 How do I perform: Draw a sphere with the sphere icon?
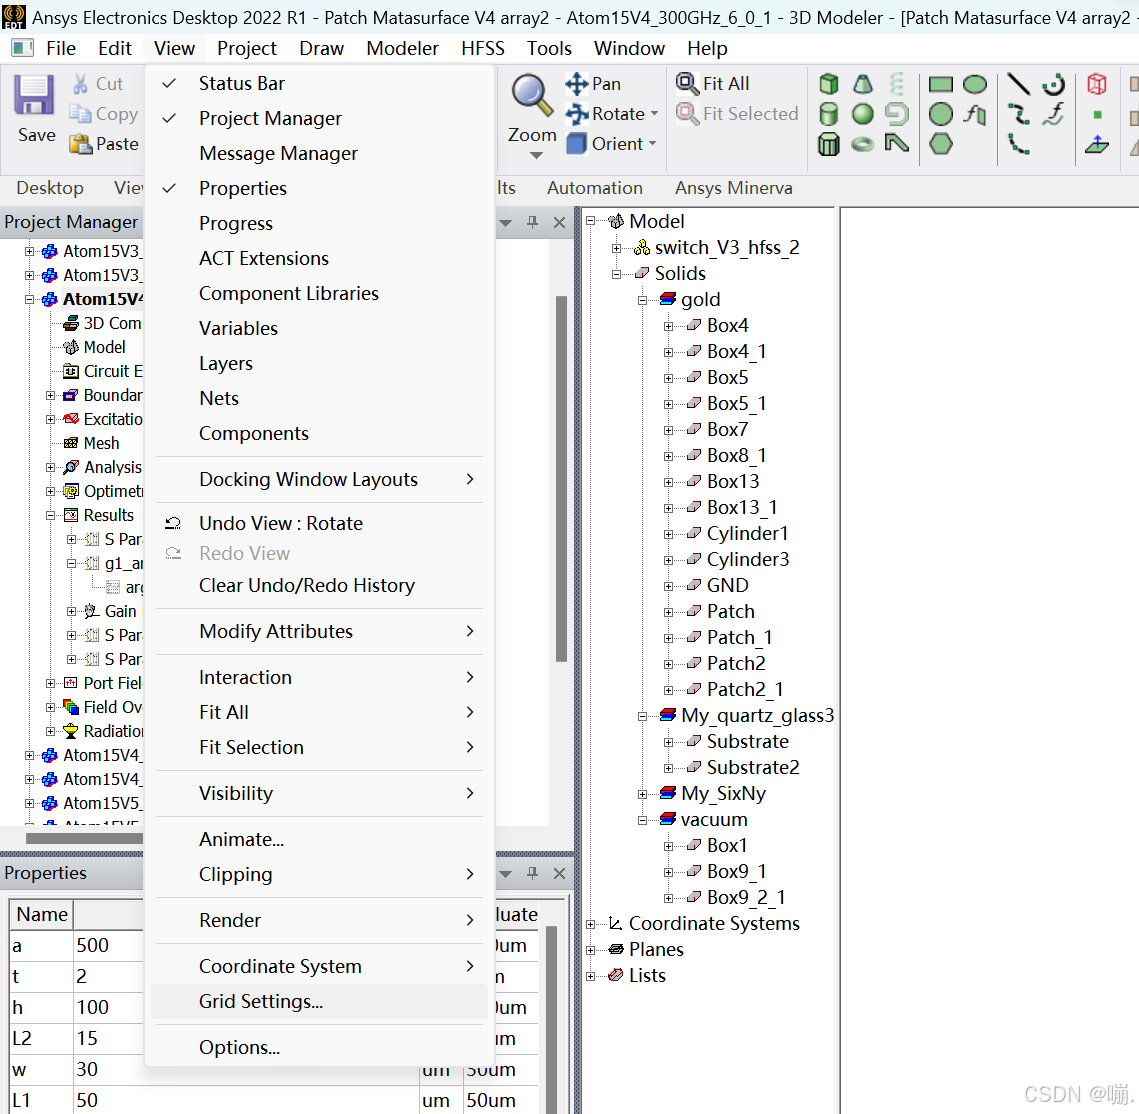point(863,114)
